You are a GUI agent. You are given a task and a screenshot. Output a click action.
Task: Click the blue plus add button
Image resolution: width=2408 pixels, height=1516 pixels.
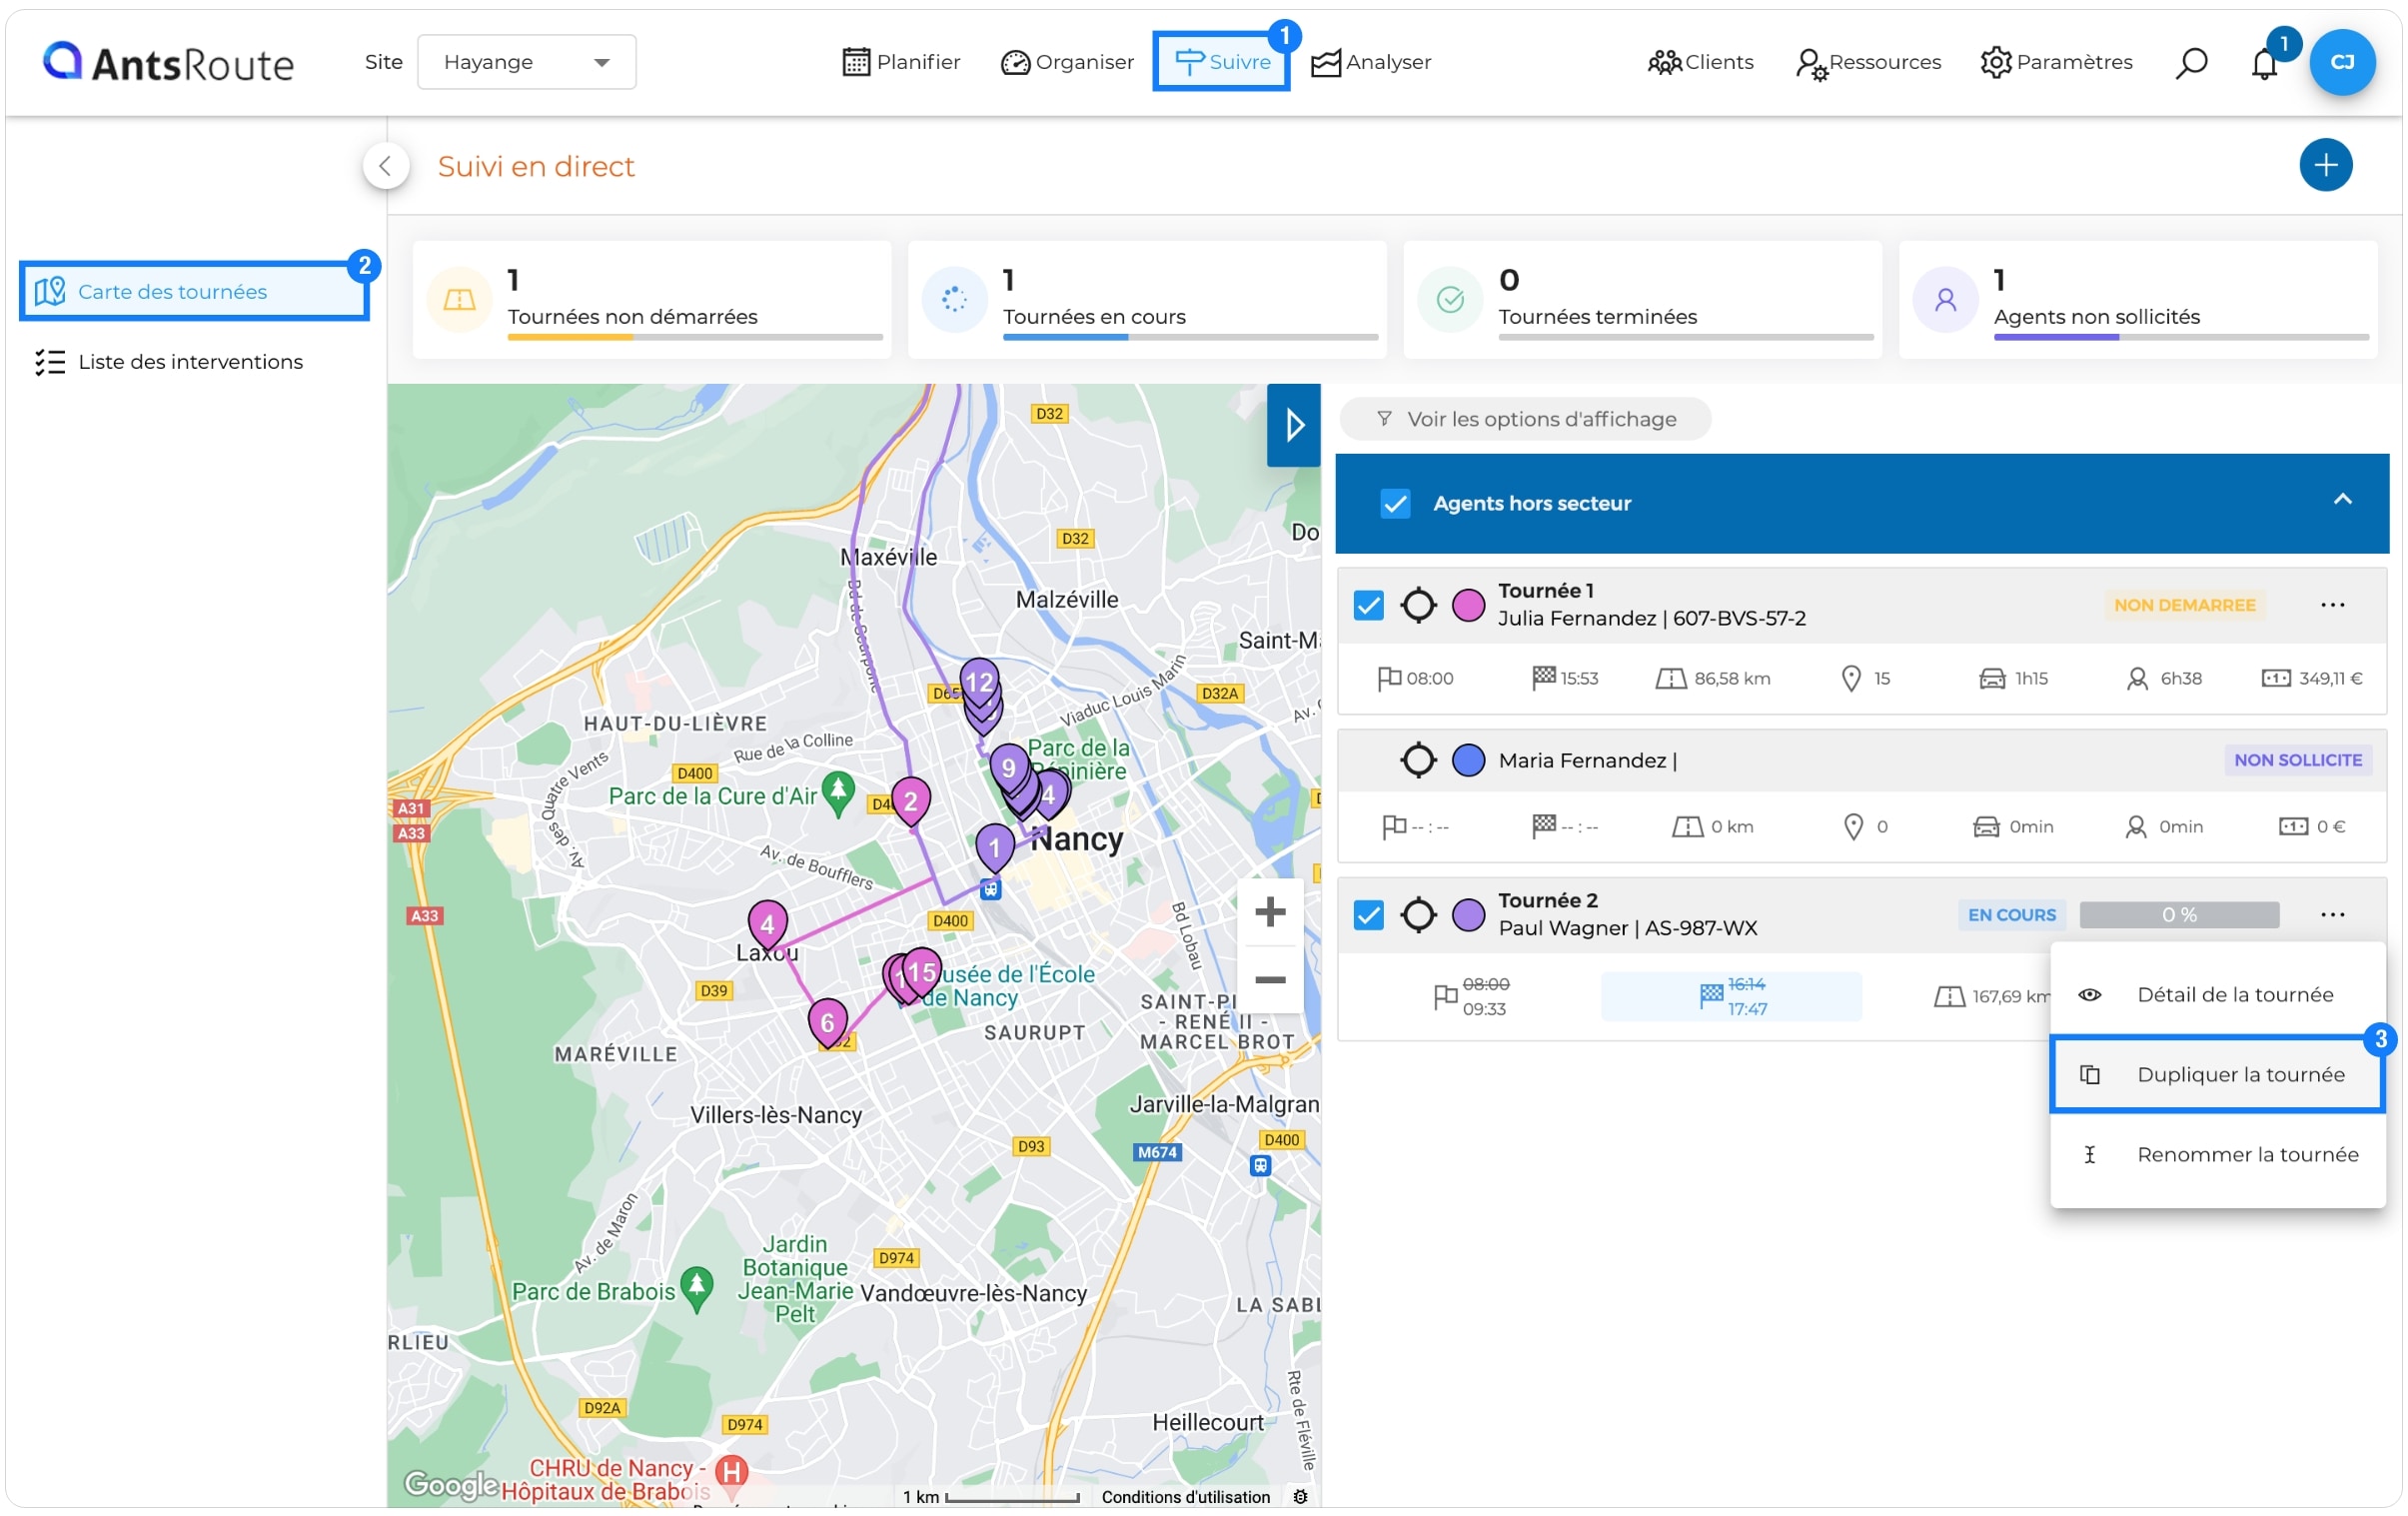click(2325, 165)
